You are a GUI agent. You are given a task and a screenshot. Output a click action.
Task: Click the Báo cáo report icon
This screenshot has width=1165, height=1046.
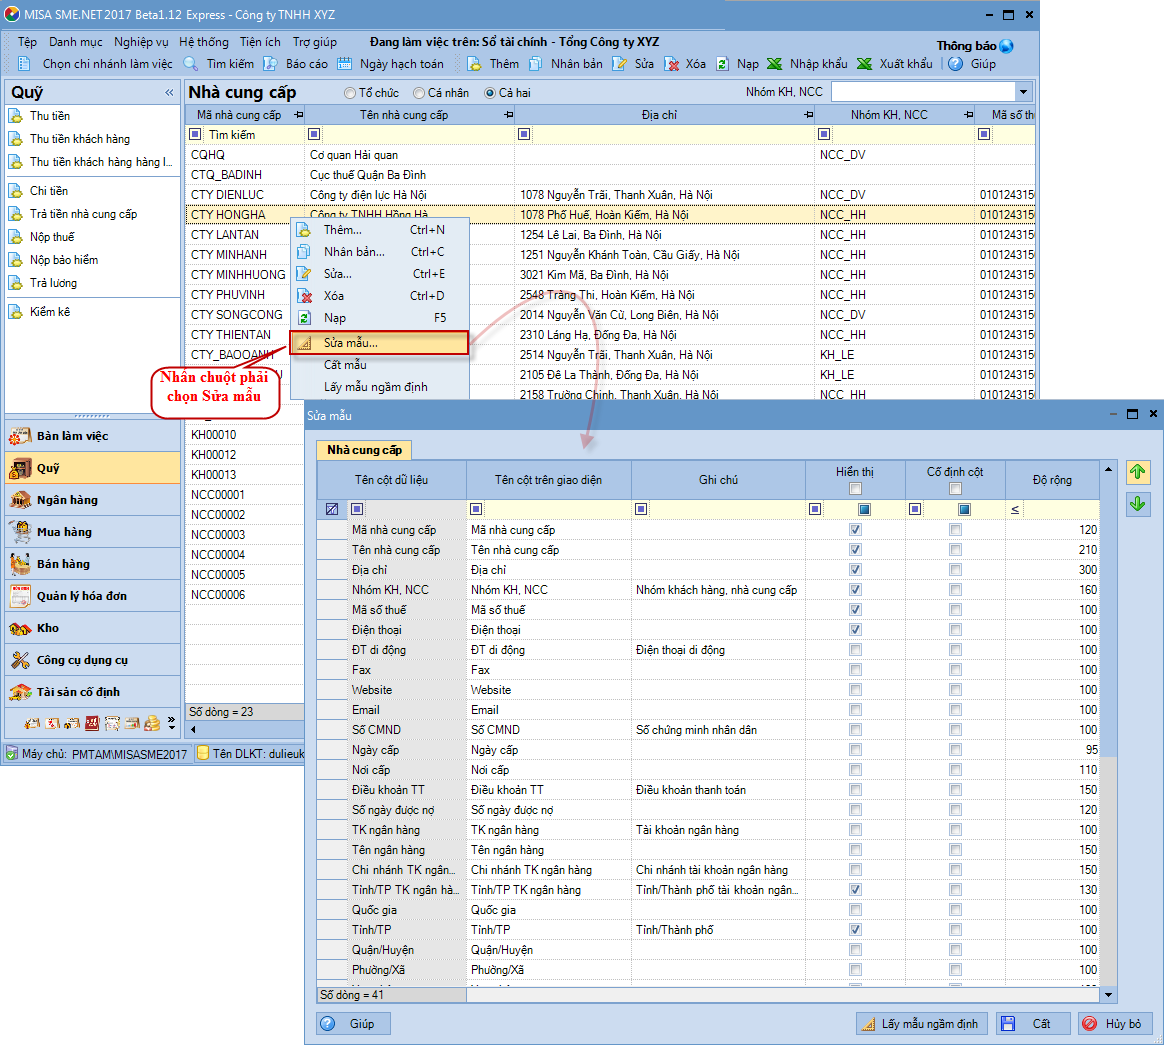(270, 64)
